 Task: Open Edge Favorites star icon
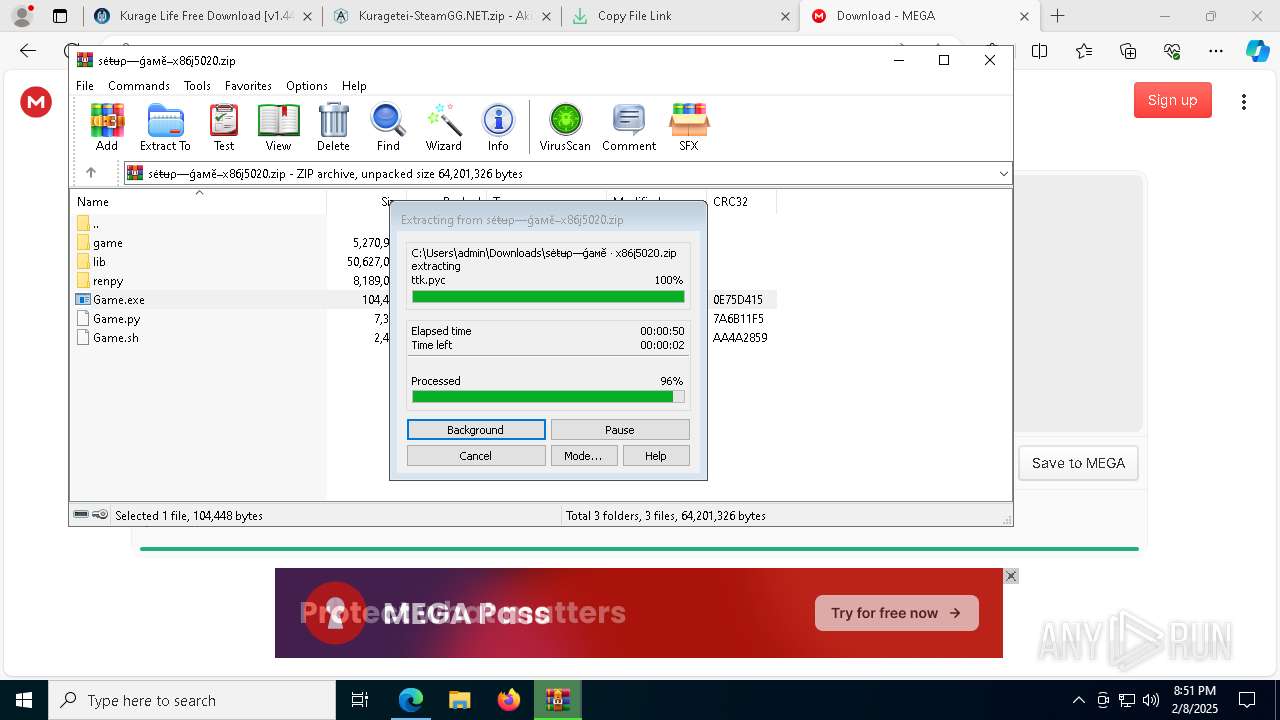point(1084,51)
